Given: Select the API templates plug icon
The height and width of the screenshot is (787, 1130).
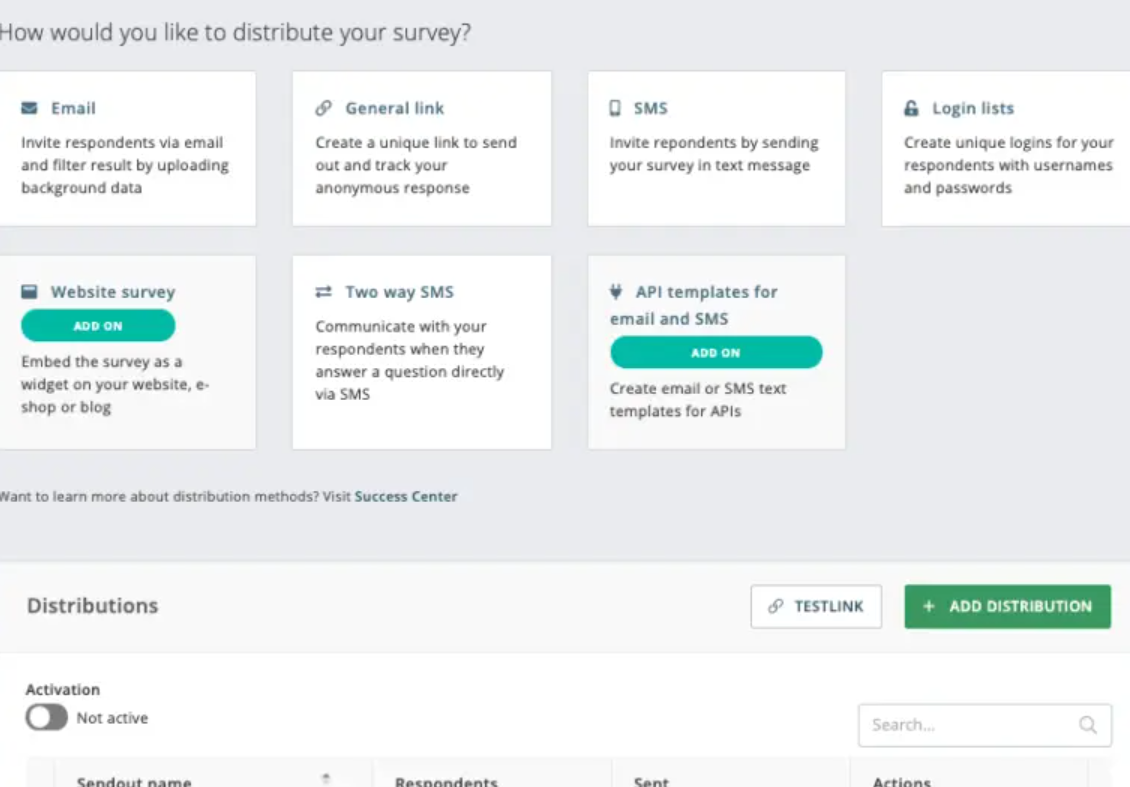Looking at the screenshot, I should coord(618,291).
